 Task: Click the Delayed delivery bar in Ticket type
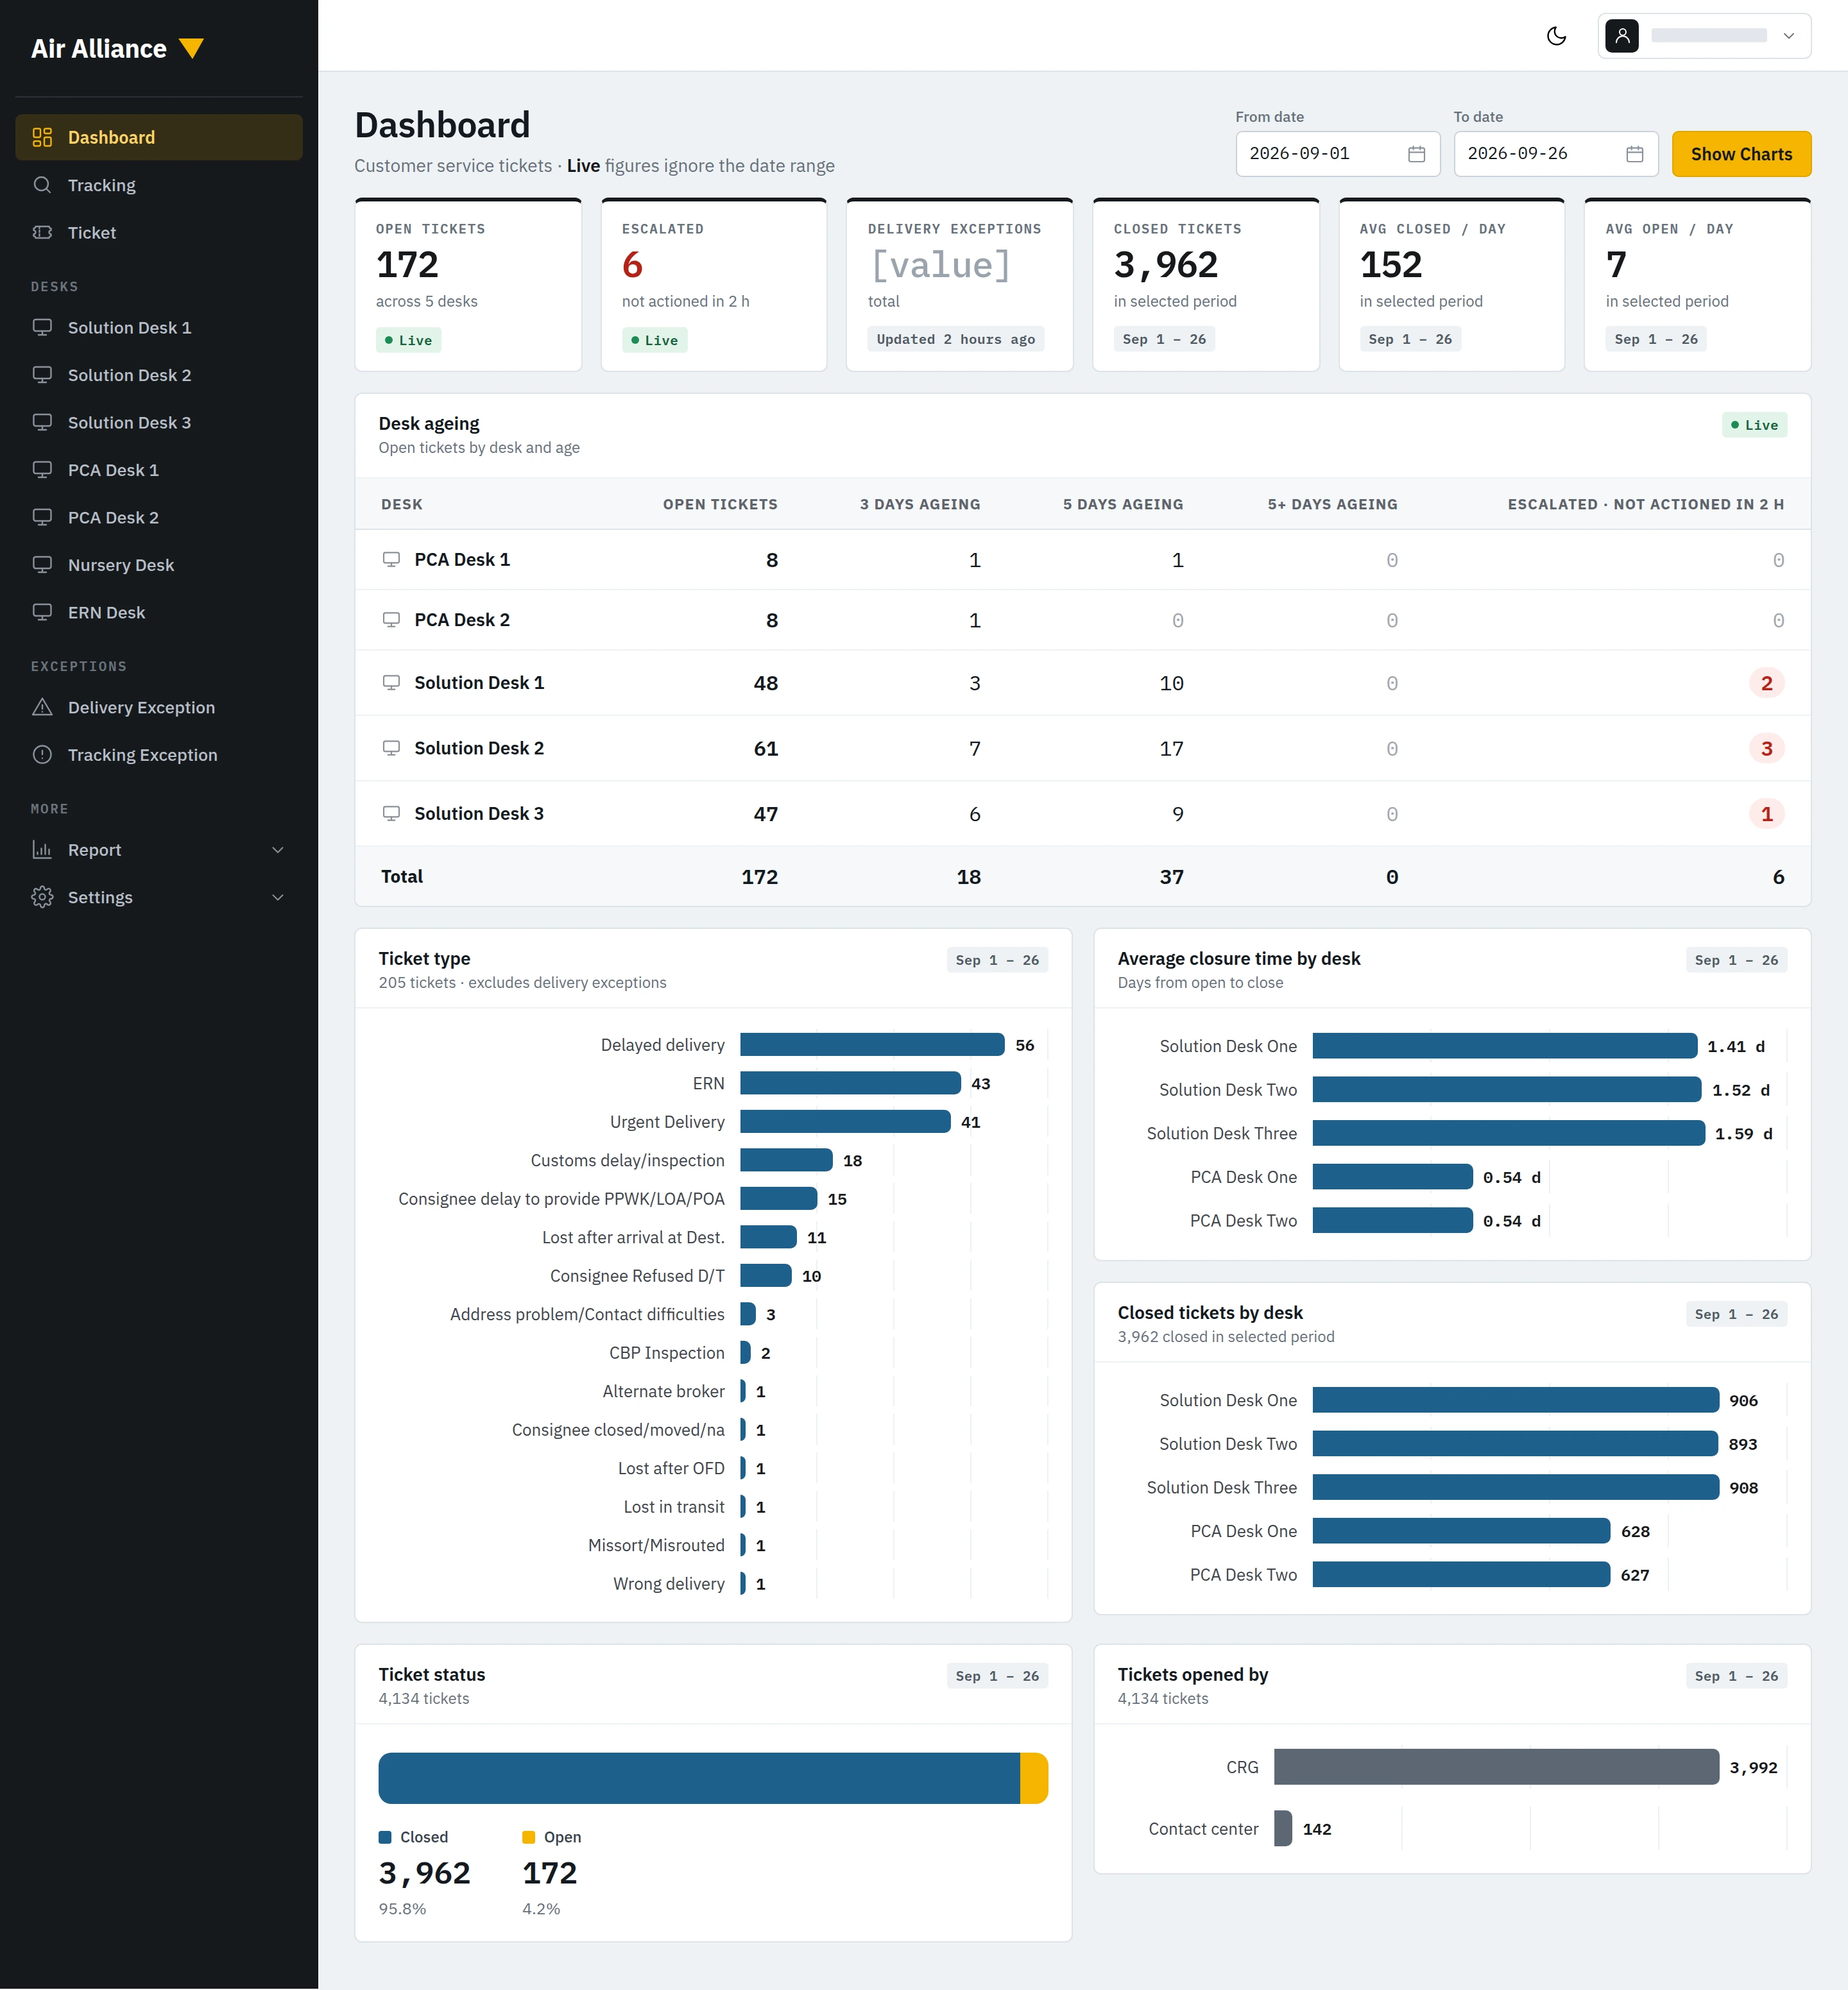872,1045
